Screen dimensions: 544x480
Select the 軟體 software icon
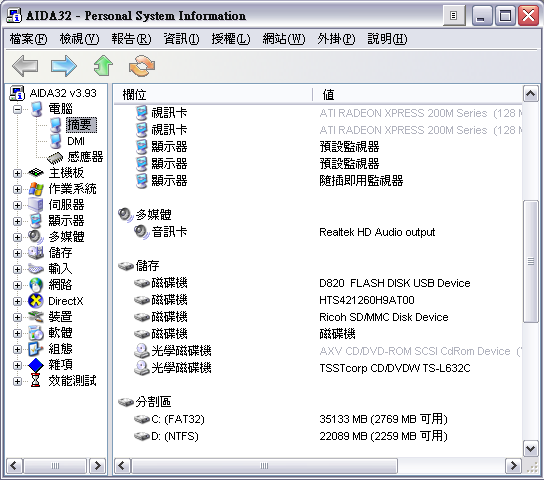pos(36,333)
